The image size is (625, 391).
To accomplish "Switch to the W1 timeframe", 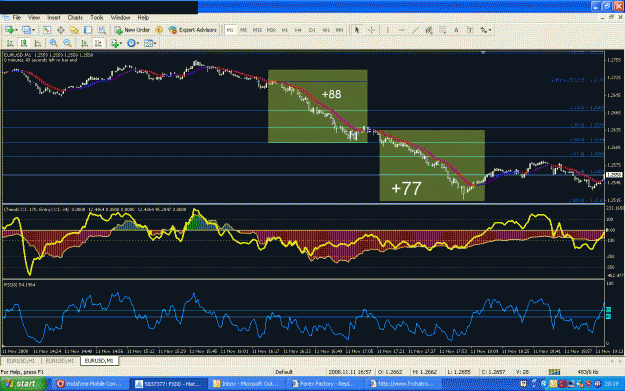I will [326, 30].
